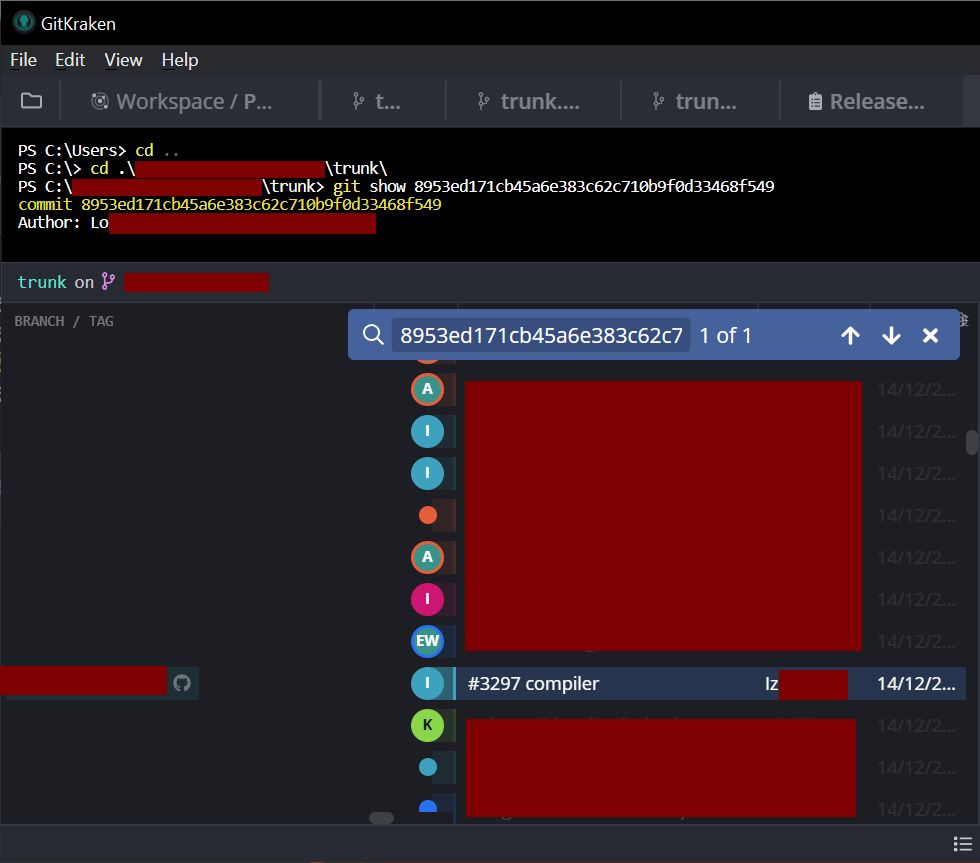Expand the BRANCH / TAG section
Viewport: 980px width, 863px height.
click(x=67, y=320)
